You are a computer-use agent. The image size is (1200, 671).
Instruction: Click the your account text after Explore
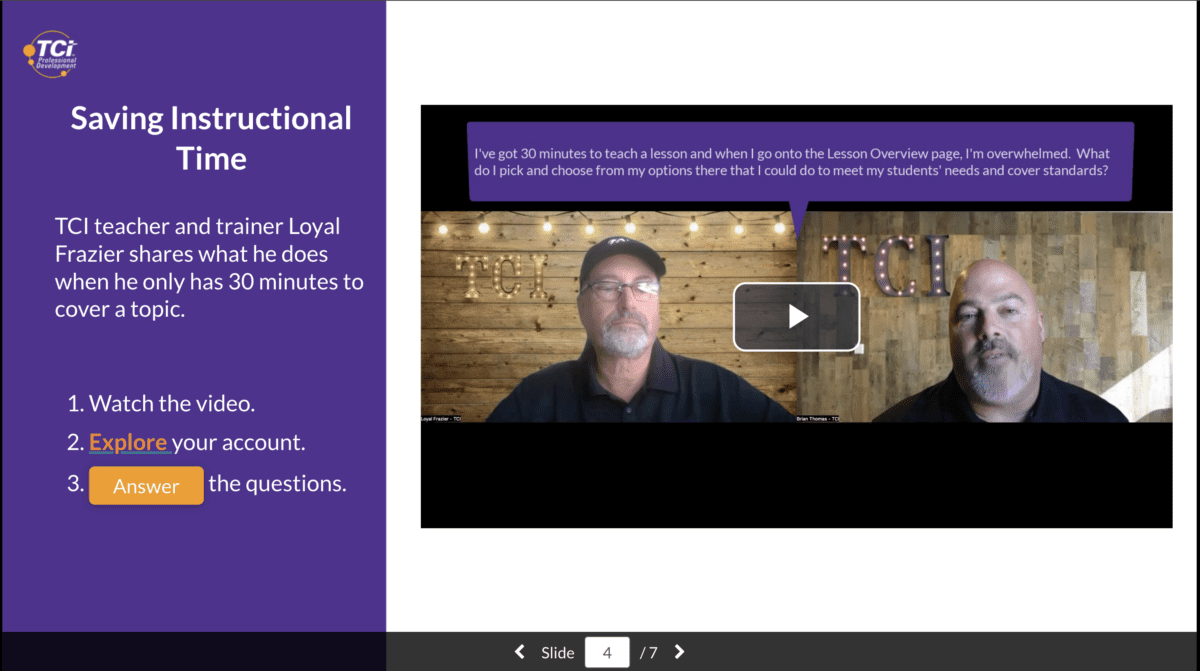pyautogui.click(x=238, y=442)
